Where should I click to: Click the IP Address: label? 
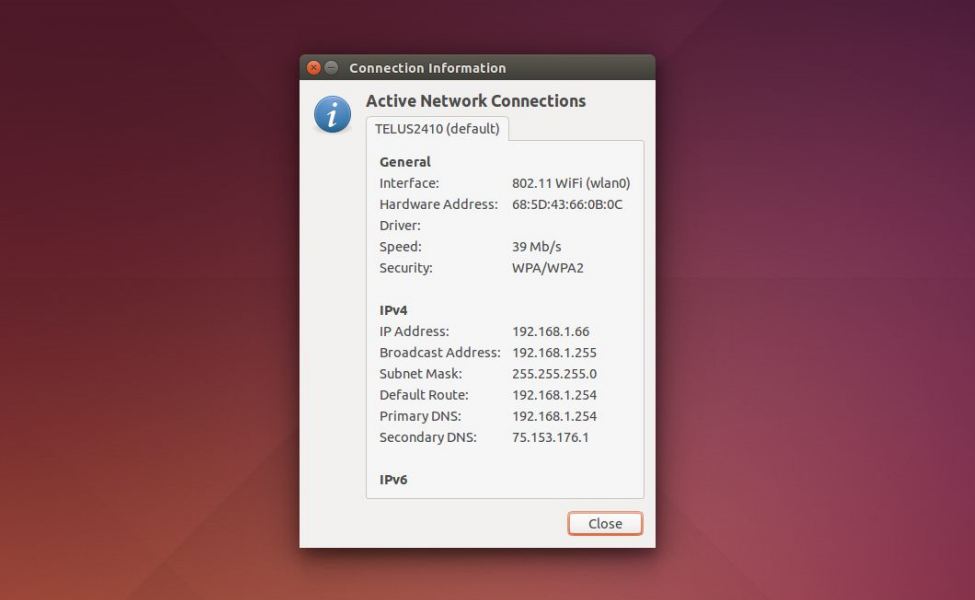click(414, 331)
